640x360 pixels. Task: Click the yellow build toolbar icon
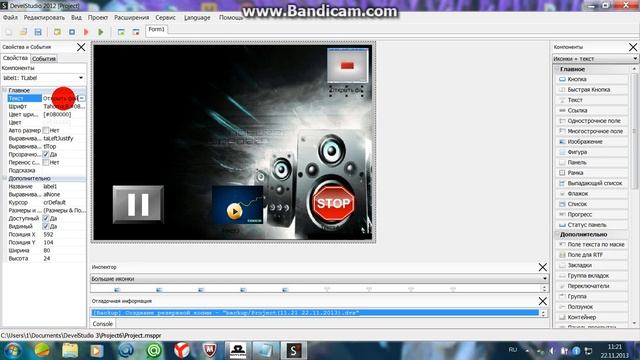[57, 32]
